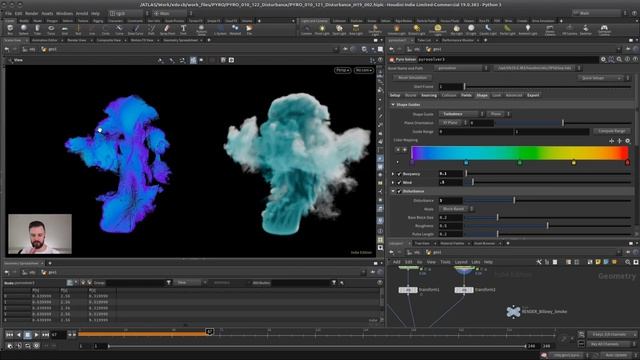Click network editor find magnifier icon
640x360 pixels.
tap(627, 262)
